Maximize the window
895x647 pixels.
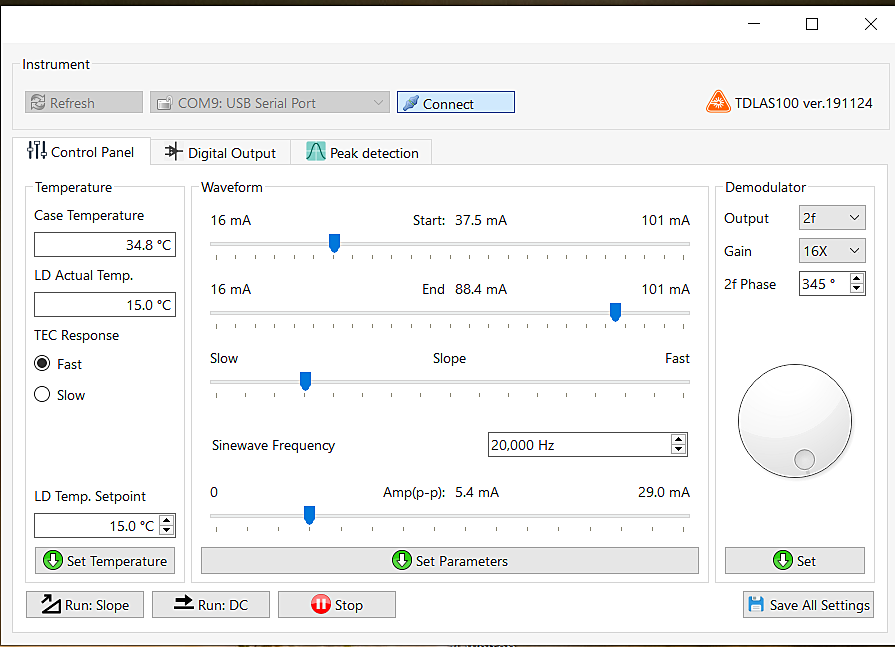tap(812, 24)
